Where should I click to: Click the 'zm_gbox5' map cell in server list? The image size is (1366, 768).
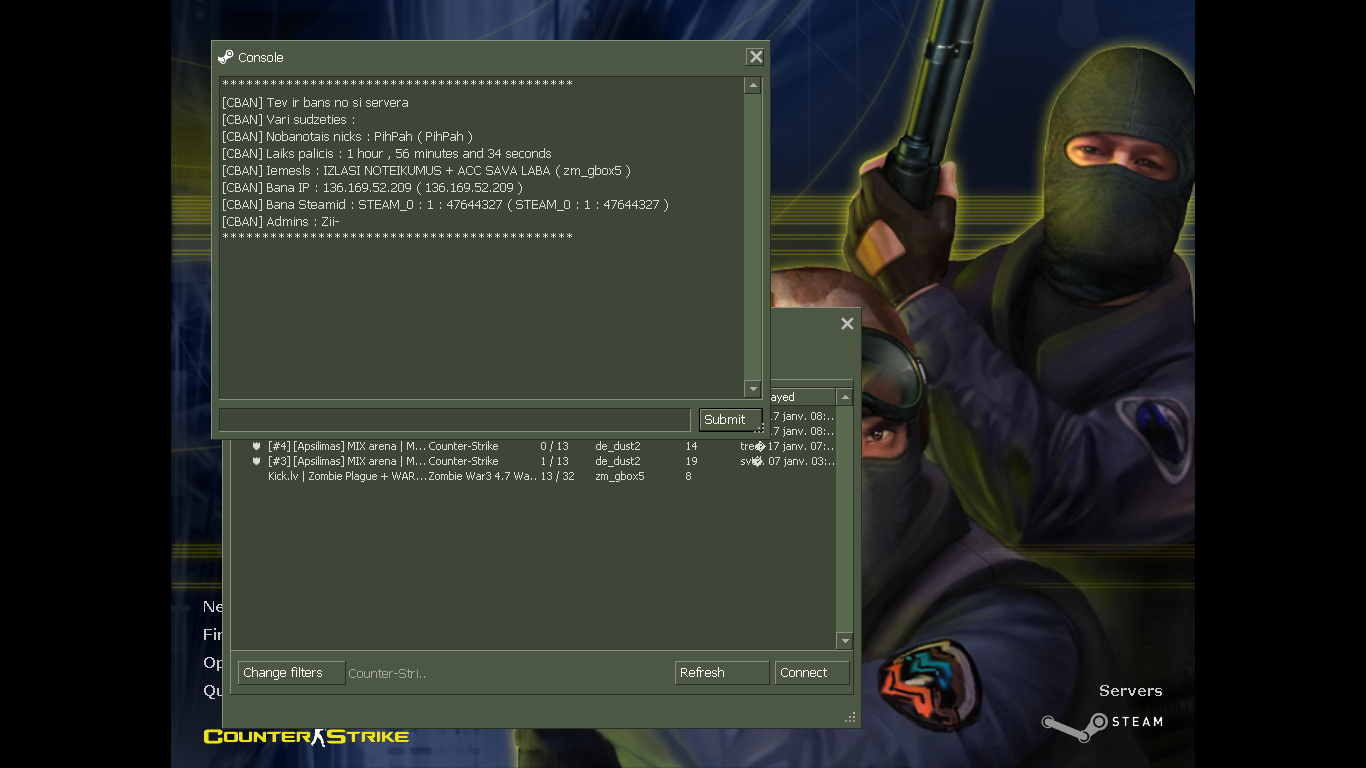click(620, 476)
